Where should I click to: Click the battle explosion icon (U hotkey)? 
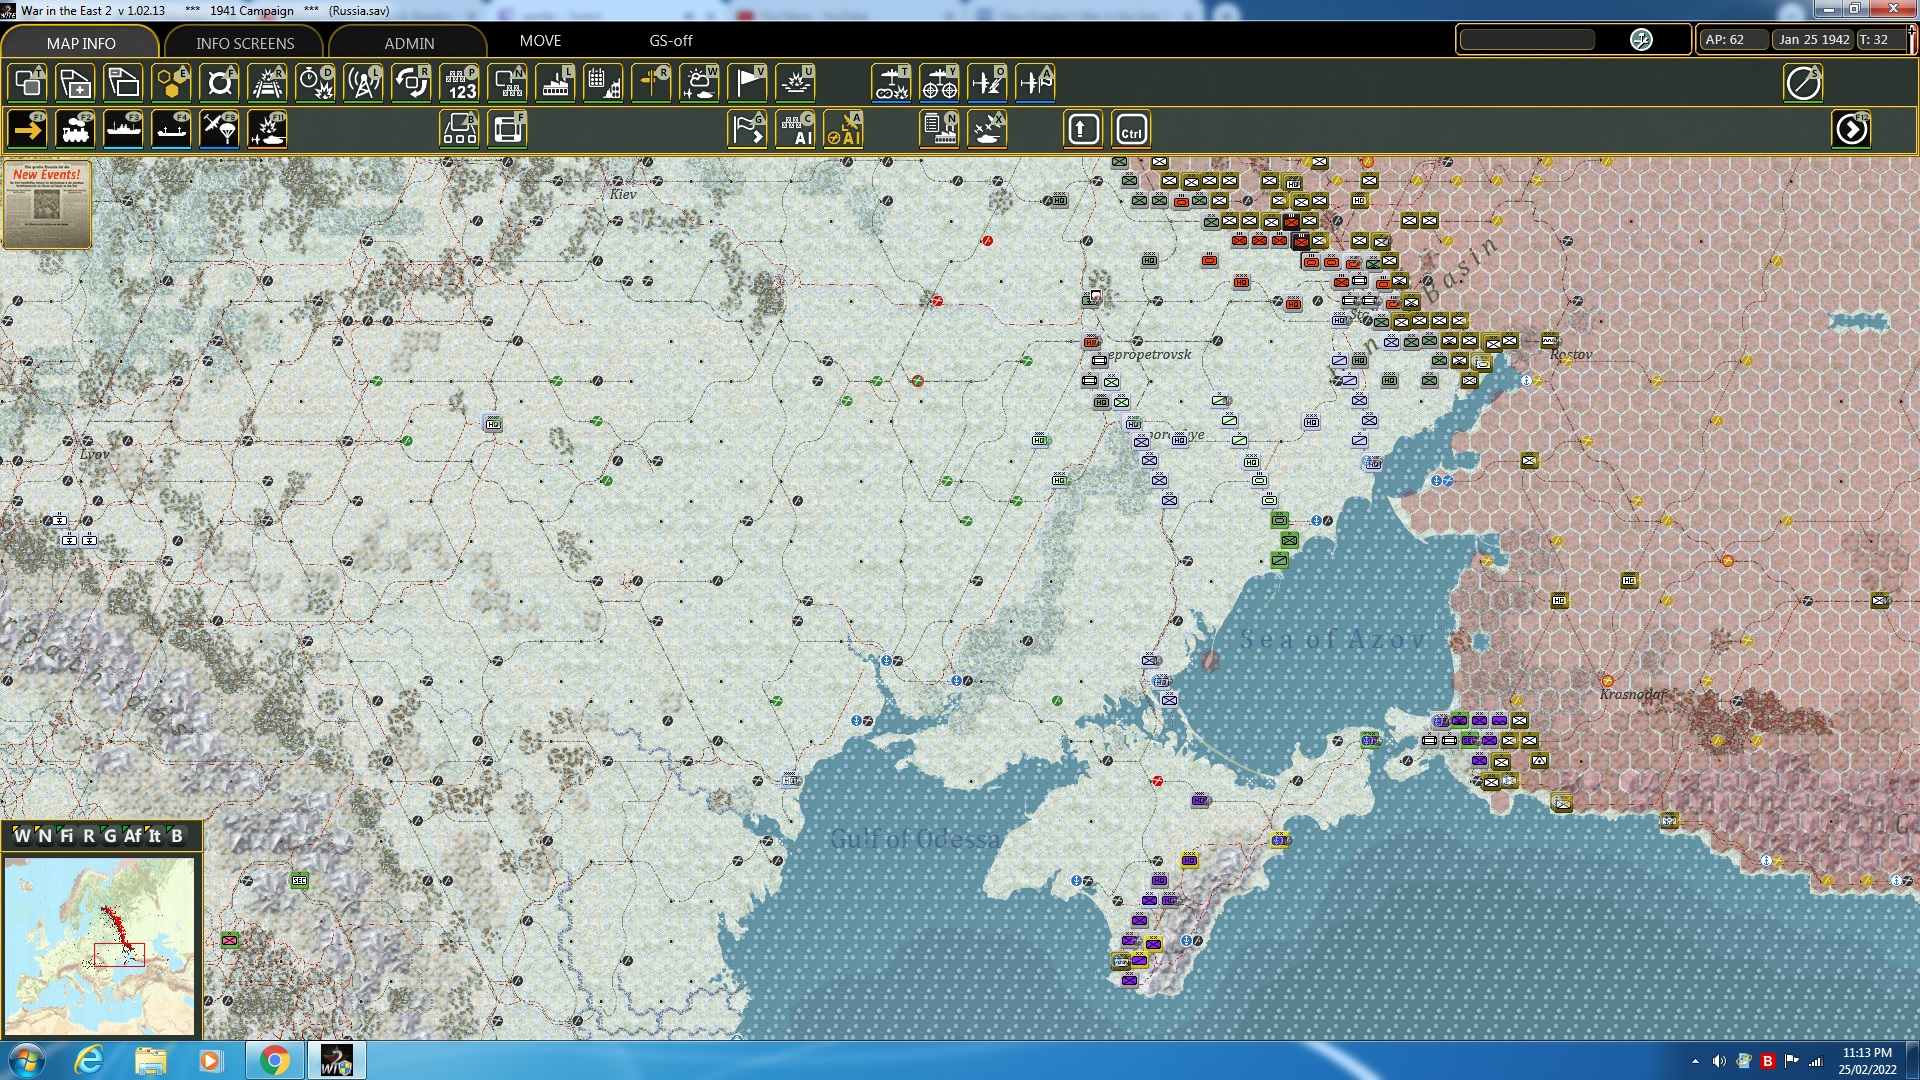[796, 83]
